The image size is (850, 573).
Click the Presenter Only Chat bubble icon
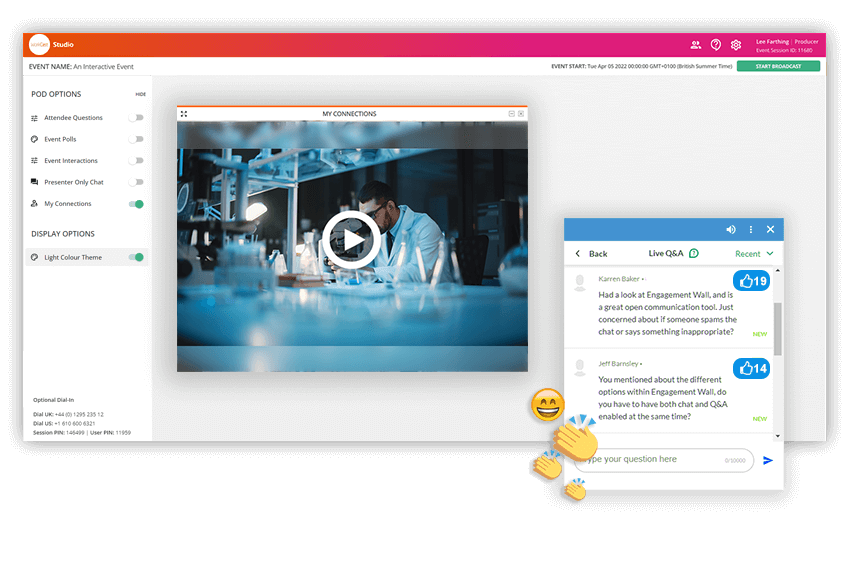tap(35, 182)
